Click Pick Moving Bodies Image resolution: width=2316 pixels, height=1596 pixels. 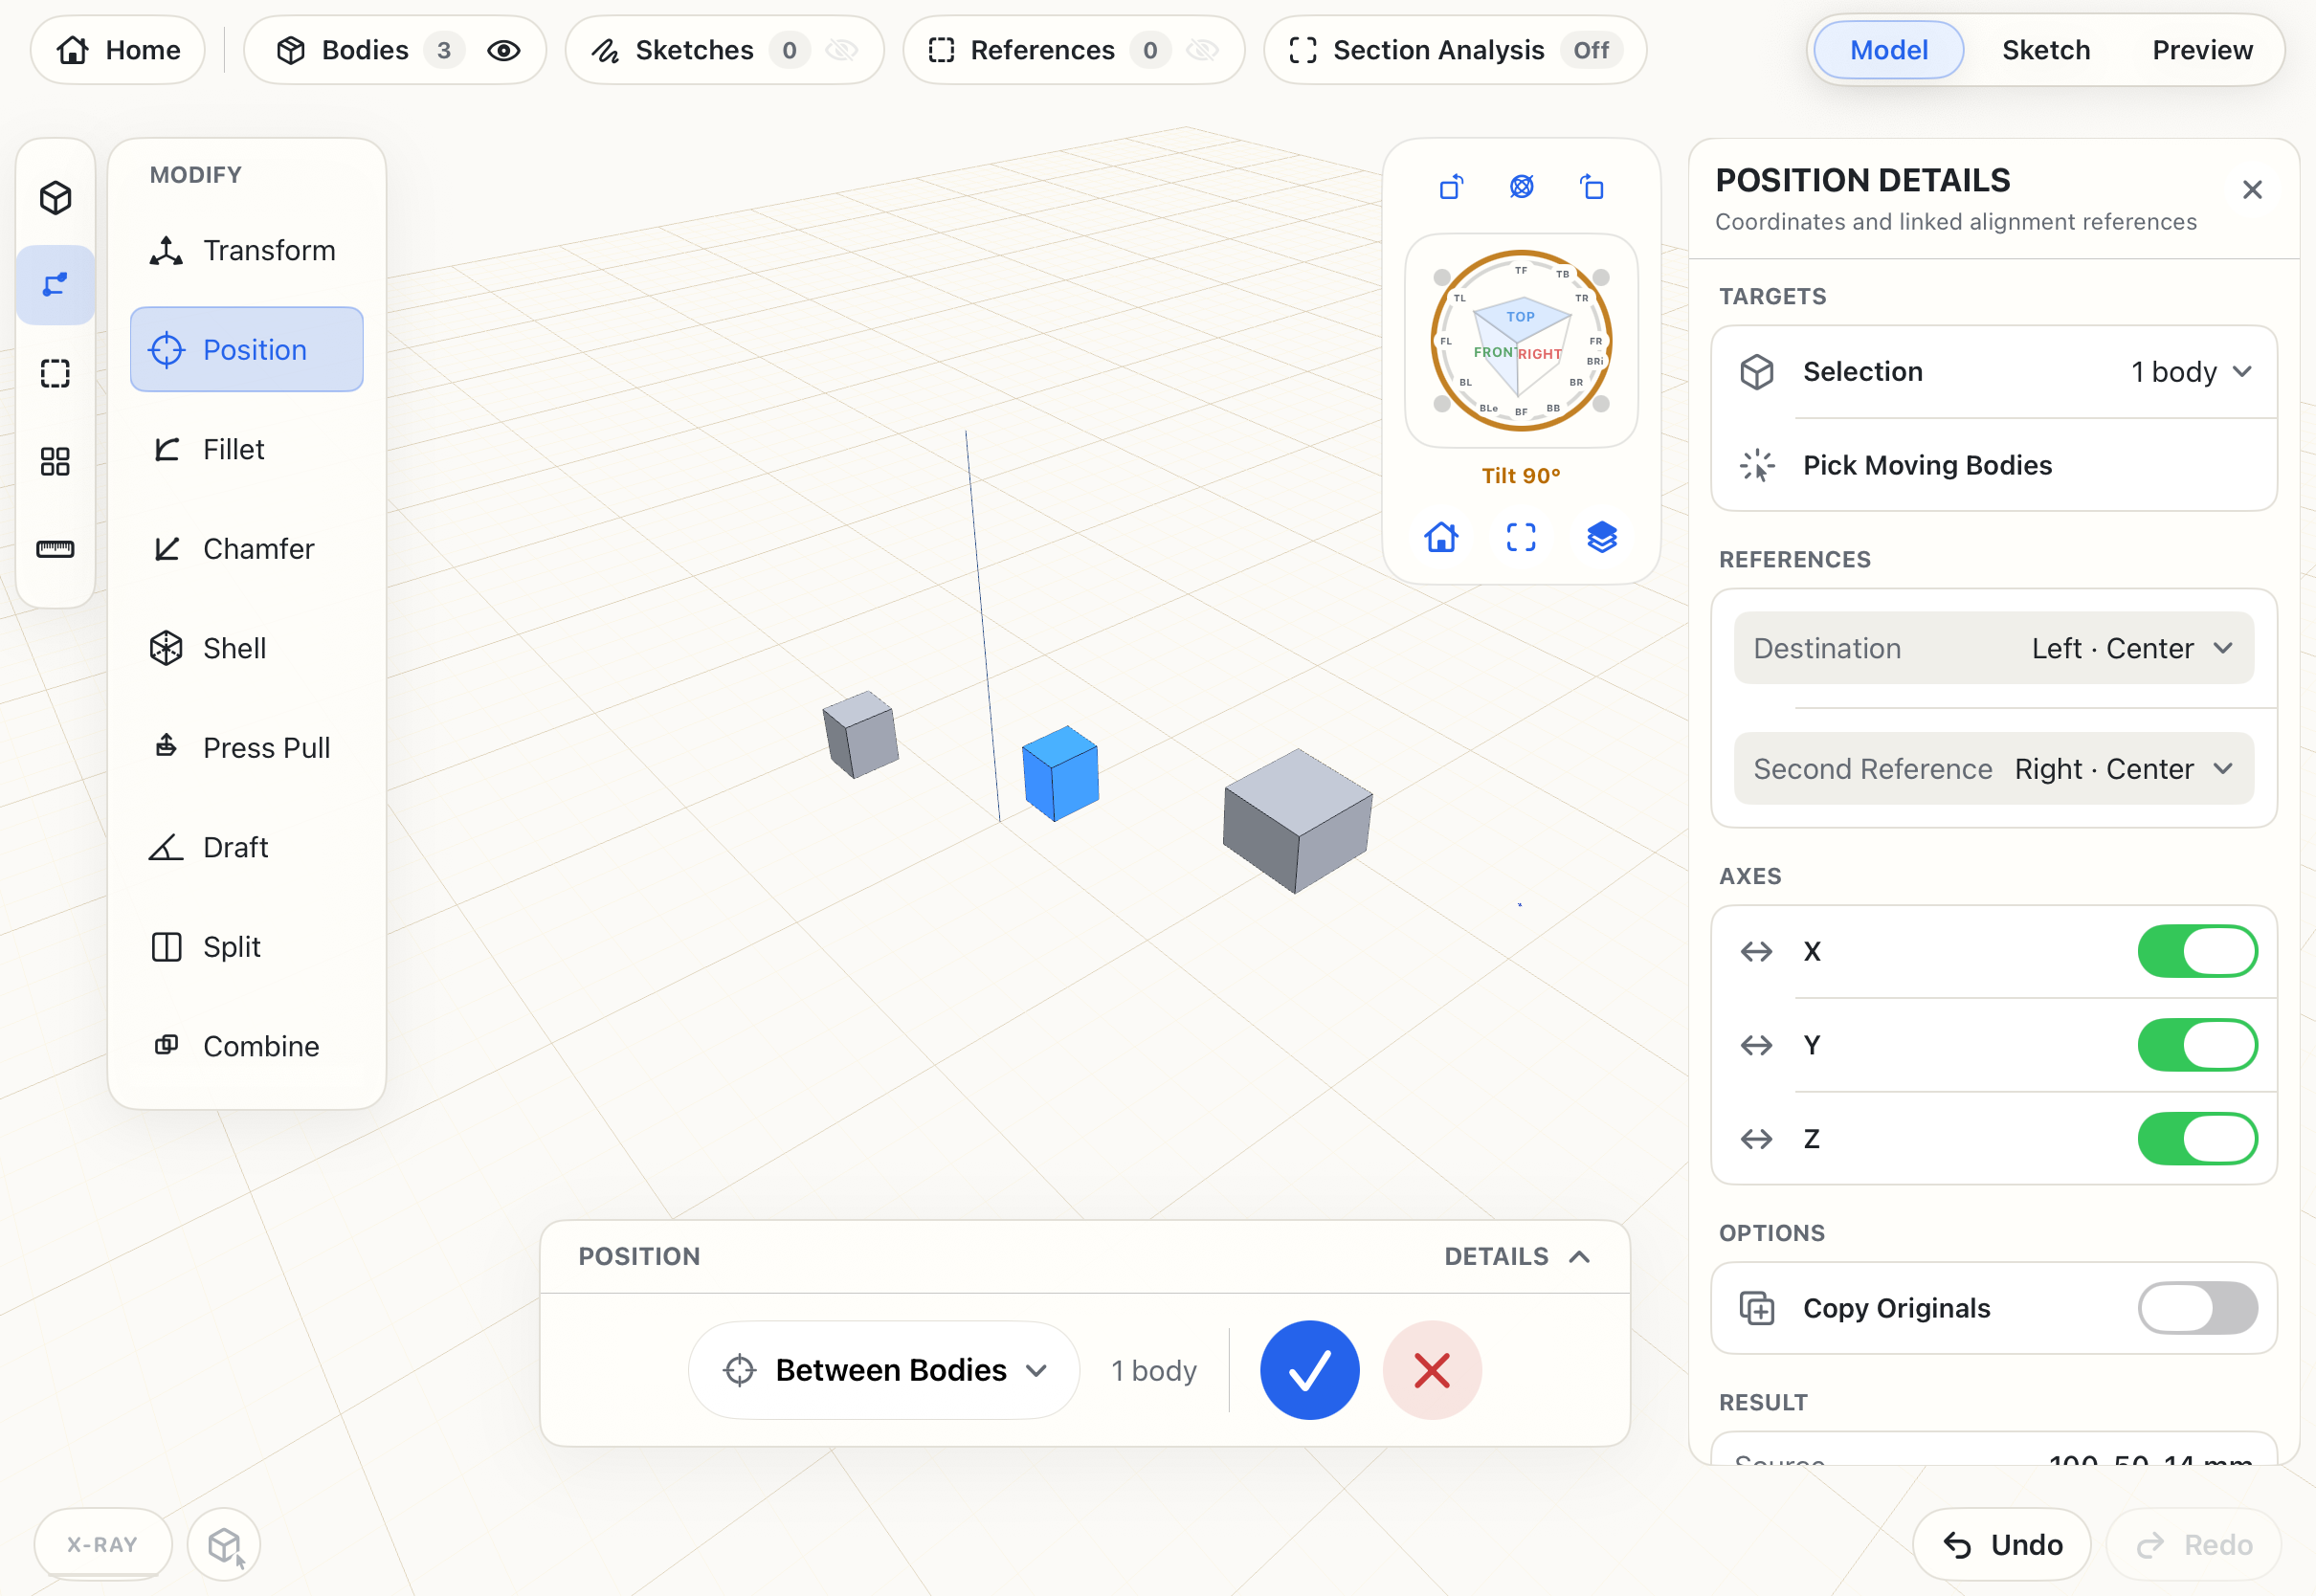click(x=1995, y=465)
